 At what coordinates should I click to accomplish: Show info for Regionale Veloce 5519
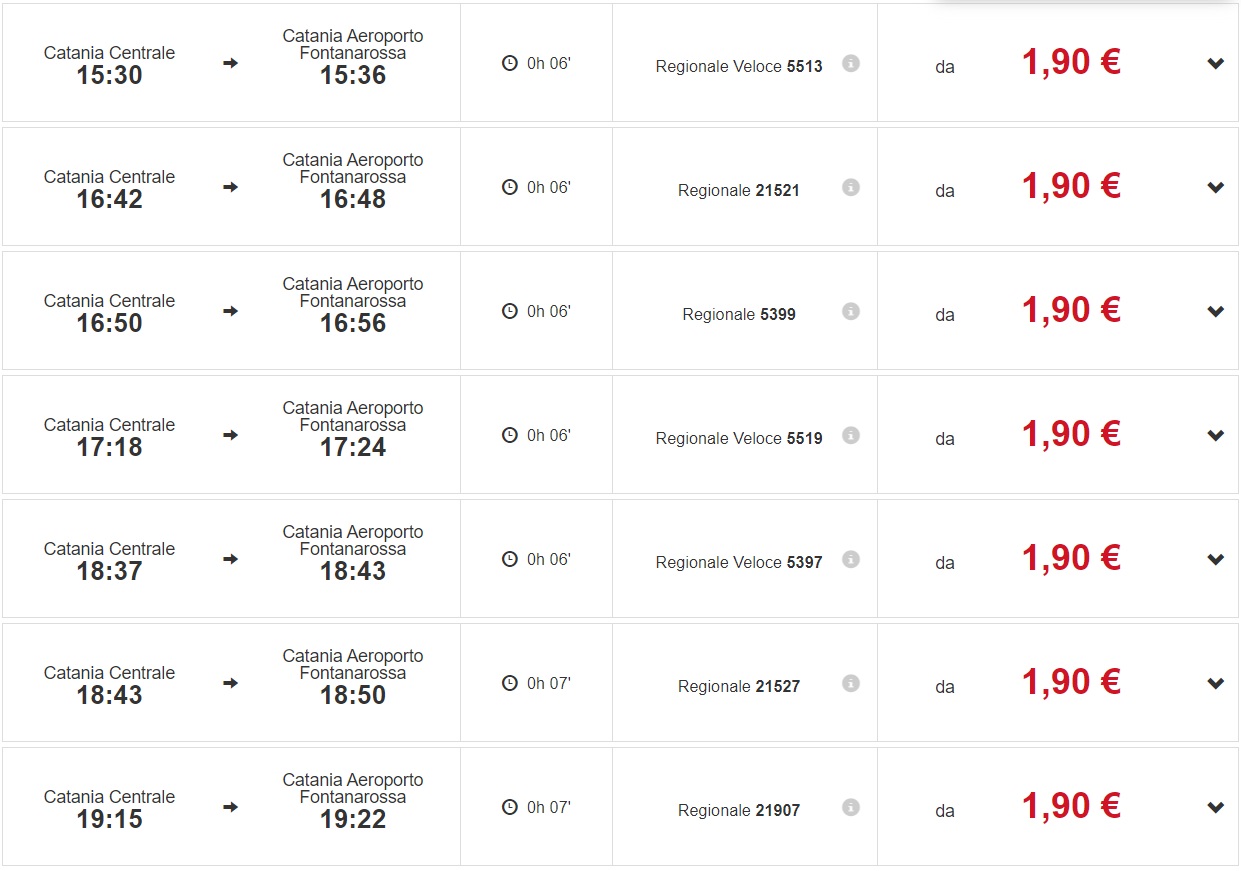click(850, 435)
